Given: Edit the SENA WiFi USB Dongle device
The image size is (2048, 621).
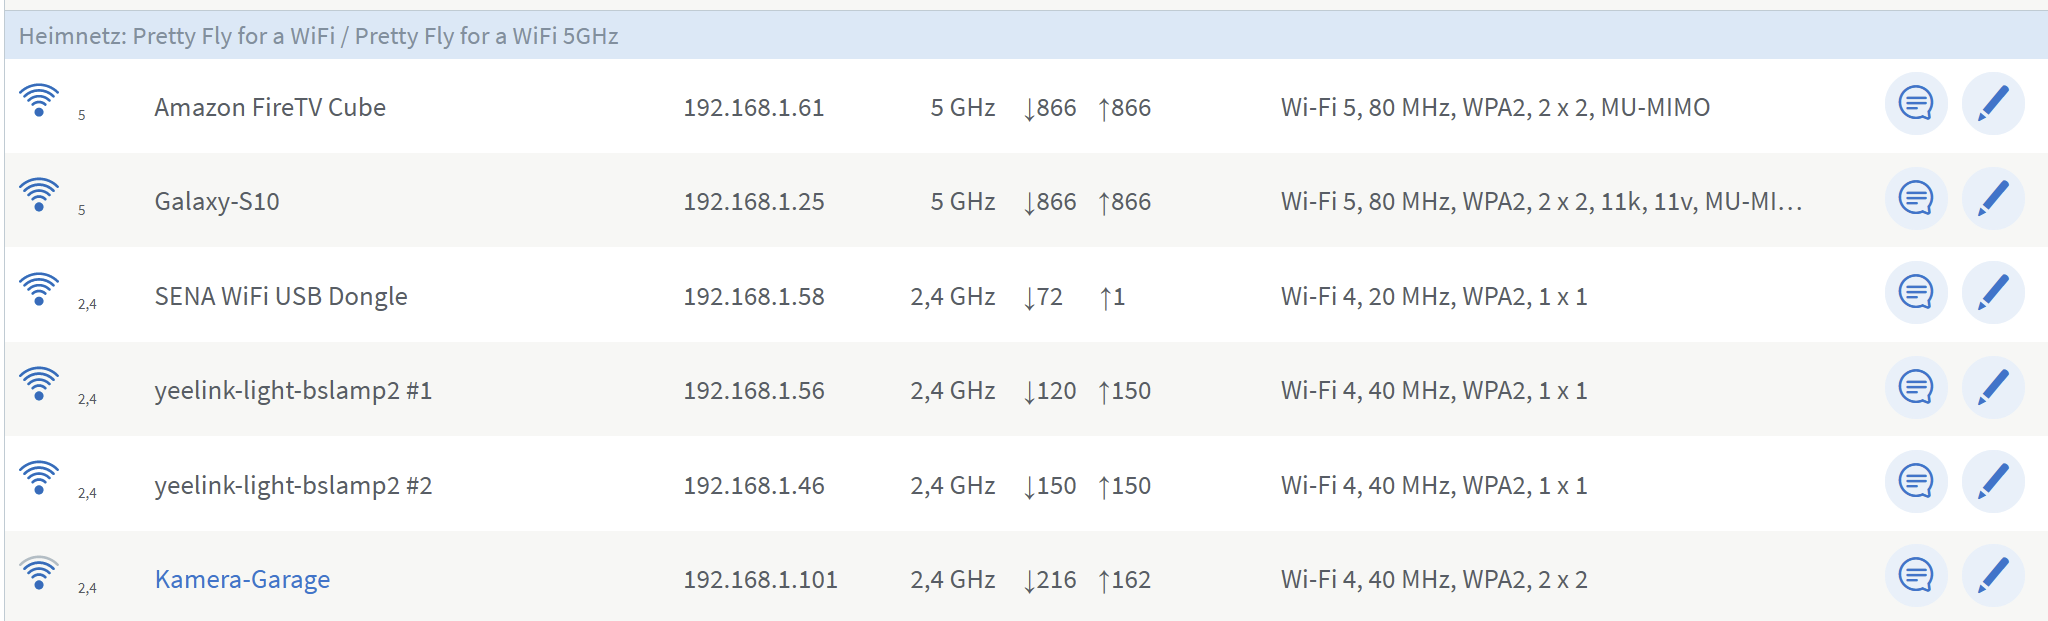Looking at the screenshot, I should (1992, 292).
